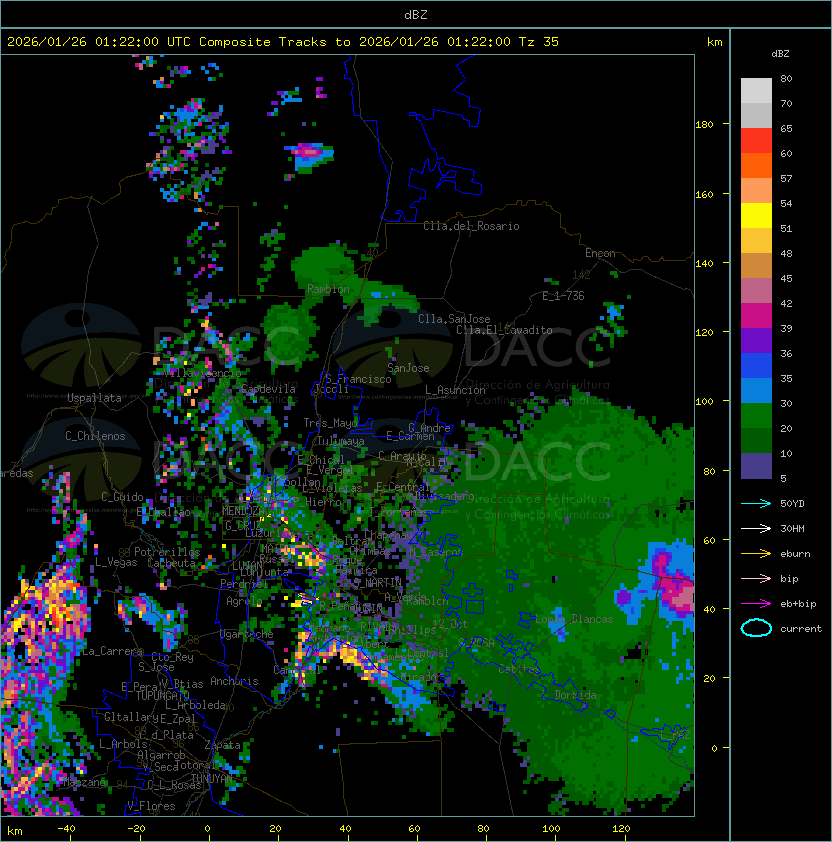Click the Uspallata map label

click(94, 398)
